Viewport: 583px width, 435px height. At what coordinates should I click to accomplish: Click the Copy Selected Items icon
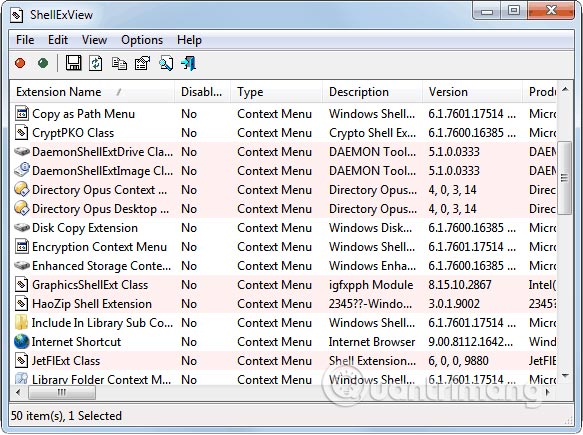coord(119,64)
